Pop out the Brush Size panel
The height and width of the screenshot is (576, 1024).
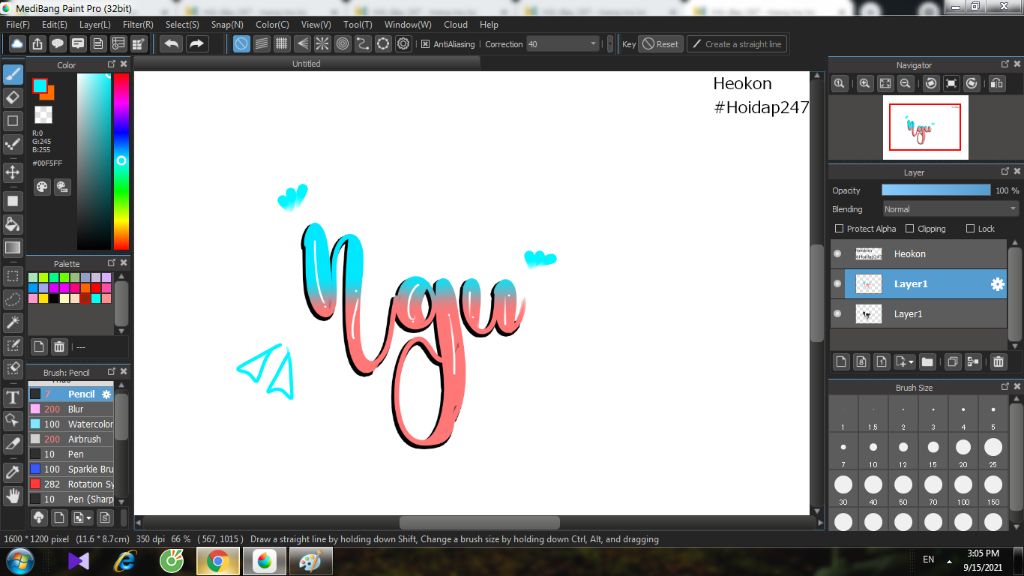1004,387
